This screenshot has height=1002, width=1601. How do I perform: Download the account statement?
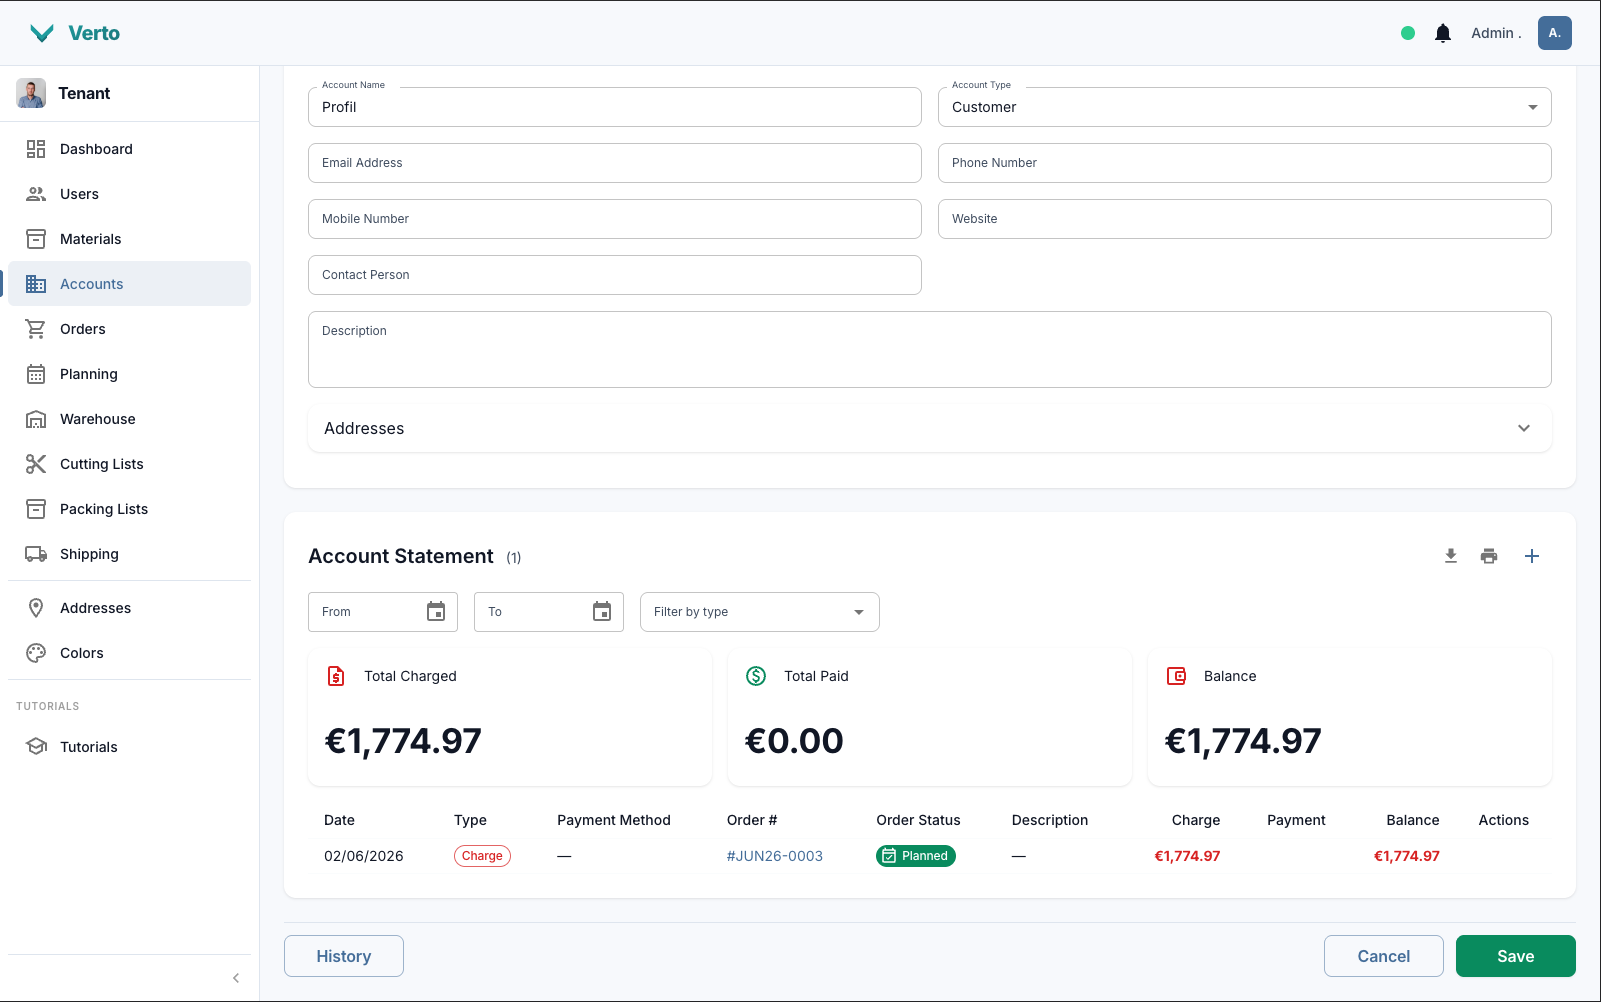1451,556
